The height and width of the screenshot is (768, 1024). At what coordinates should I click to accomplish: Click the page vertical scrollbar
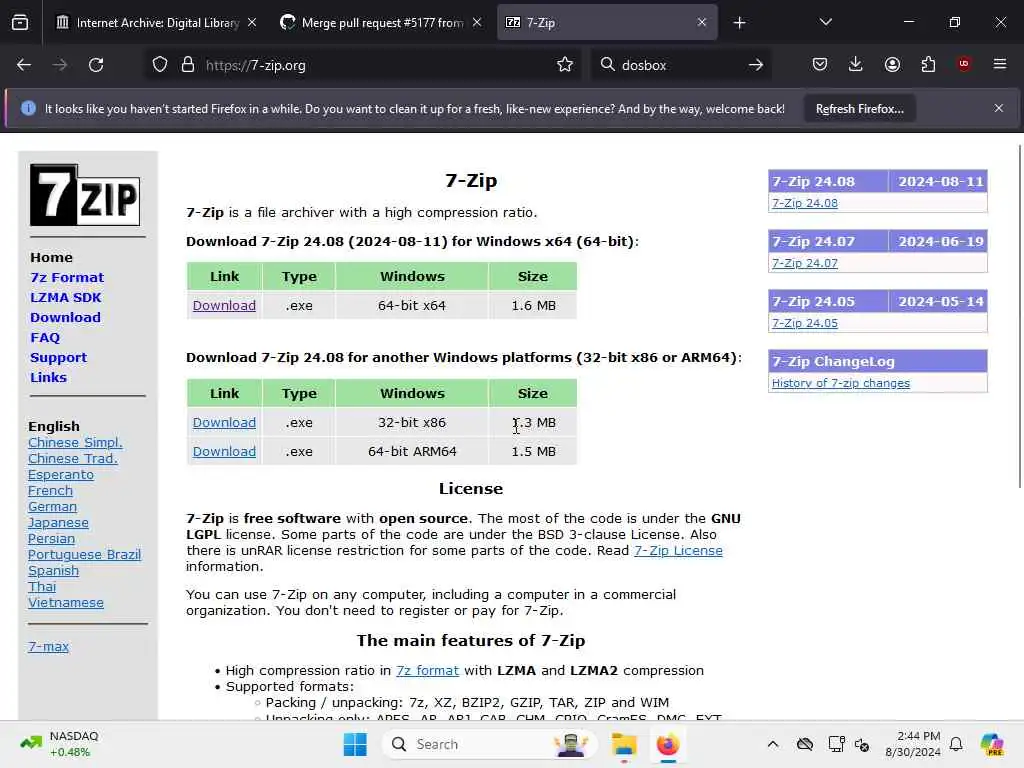(x=1019, y=317)
